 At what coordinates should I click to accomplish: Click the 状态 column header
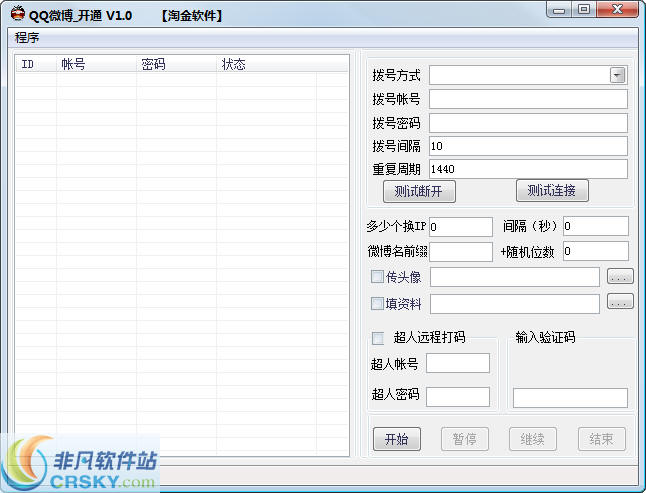tap(267, 64)
